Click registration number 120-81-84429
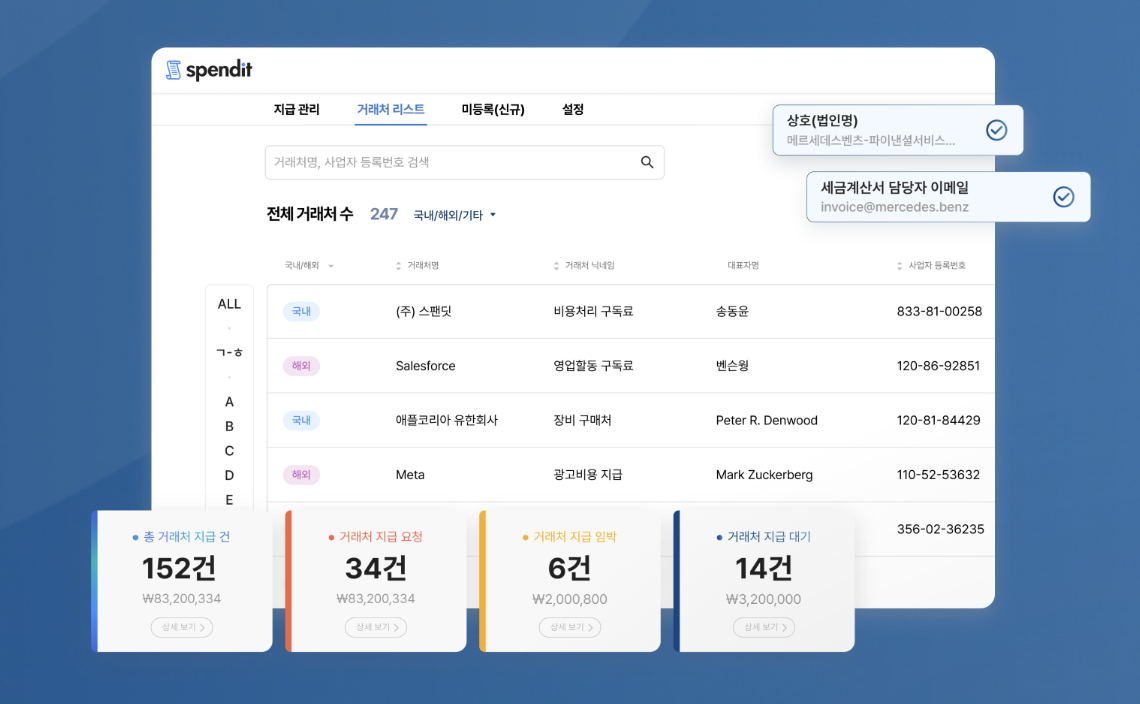 click(x=938, y=420)
